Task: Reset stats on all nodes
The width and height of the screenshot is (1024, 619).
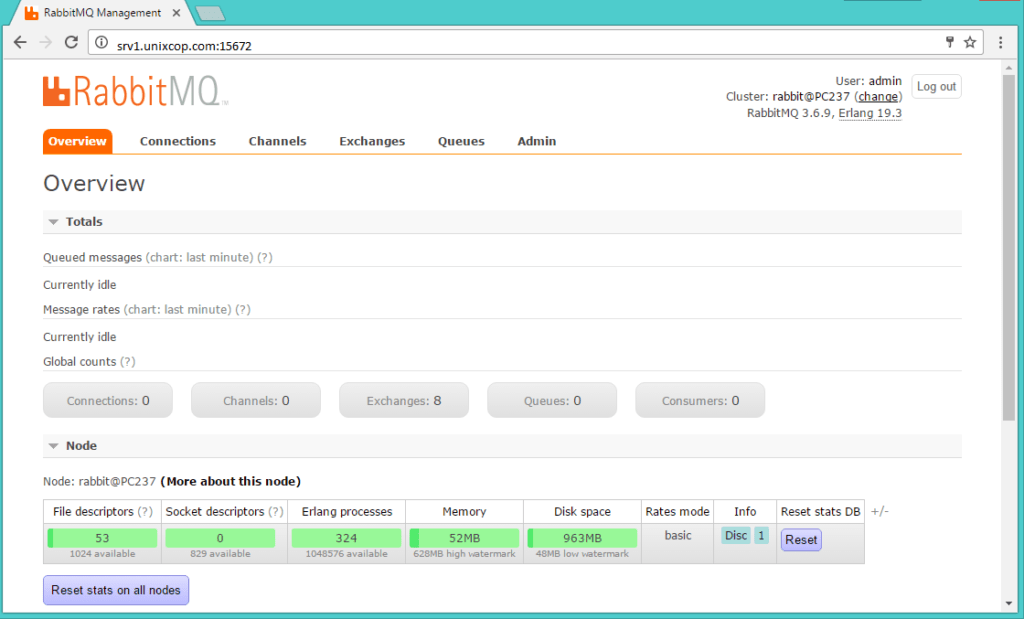Action: tap(116, 590)
